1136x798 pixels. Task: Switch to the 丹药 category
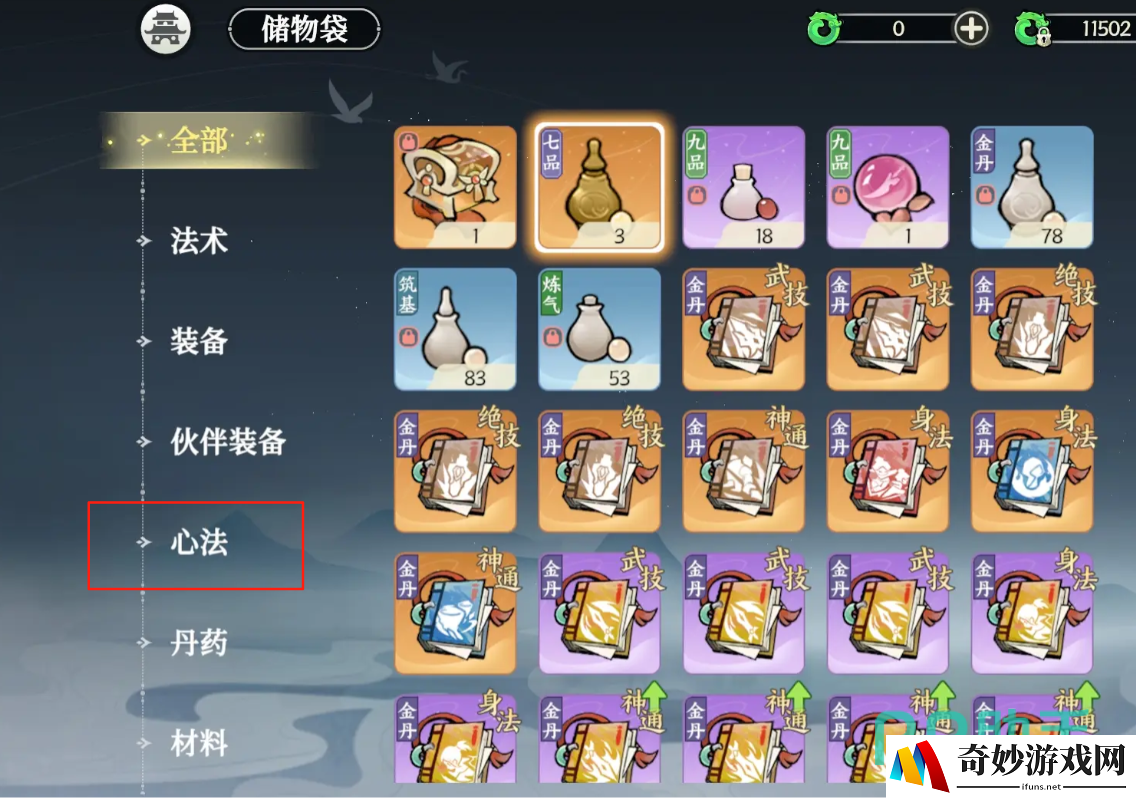coord(199,642)
